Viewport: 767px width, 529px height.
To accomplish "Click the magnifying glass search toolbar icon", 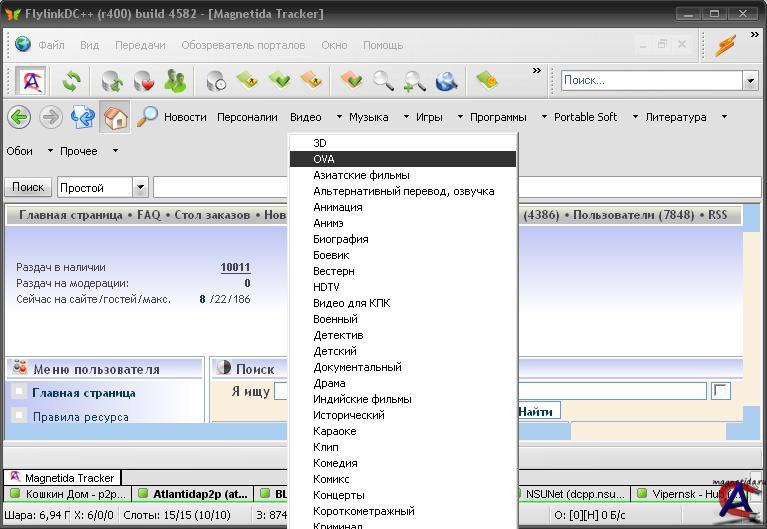I will point(383,81).
